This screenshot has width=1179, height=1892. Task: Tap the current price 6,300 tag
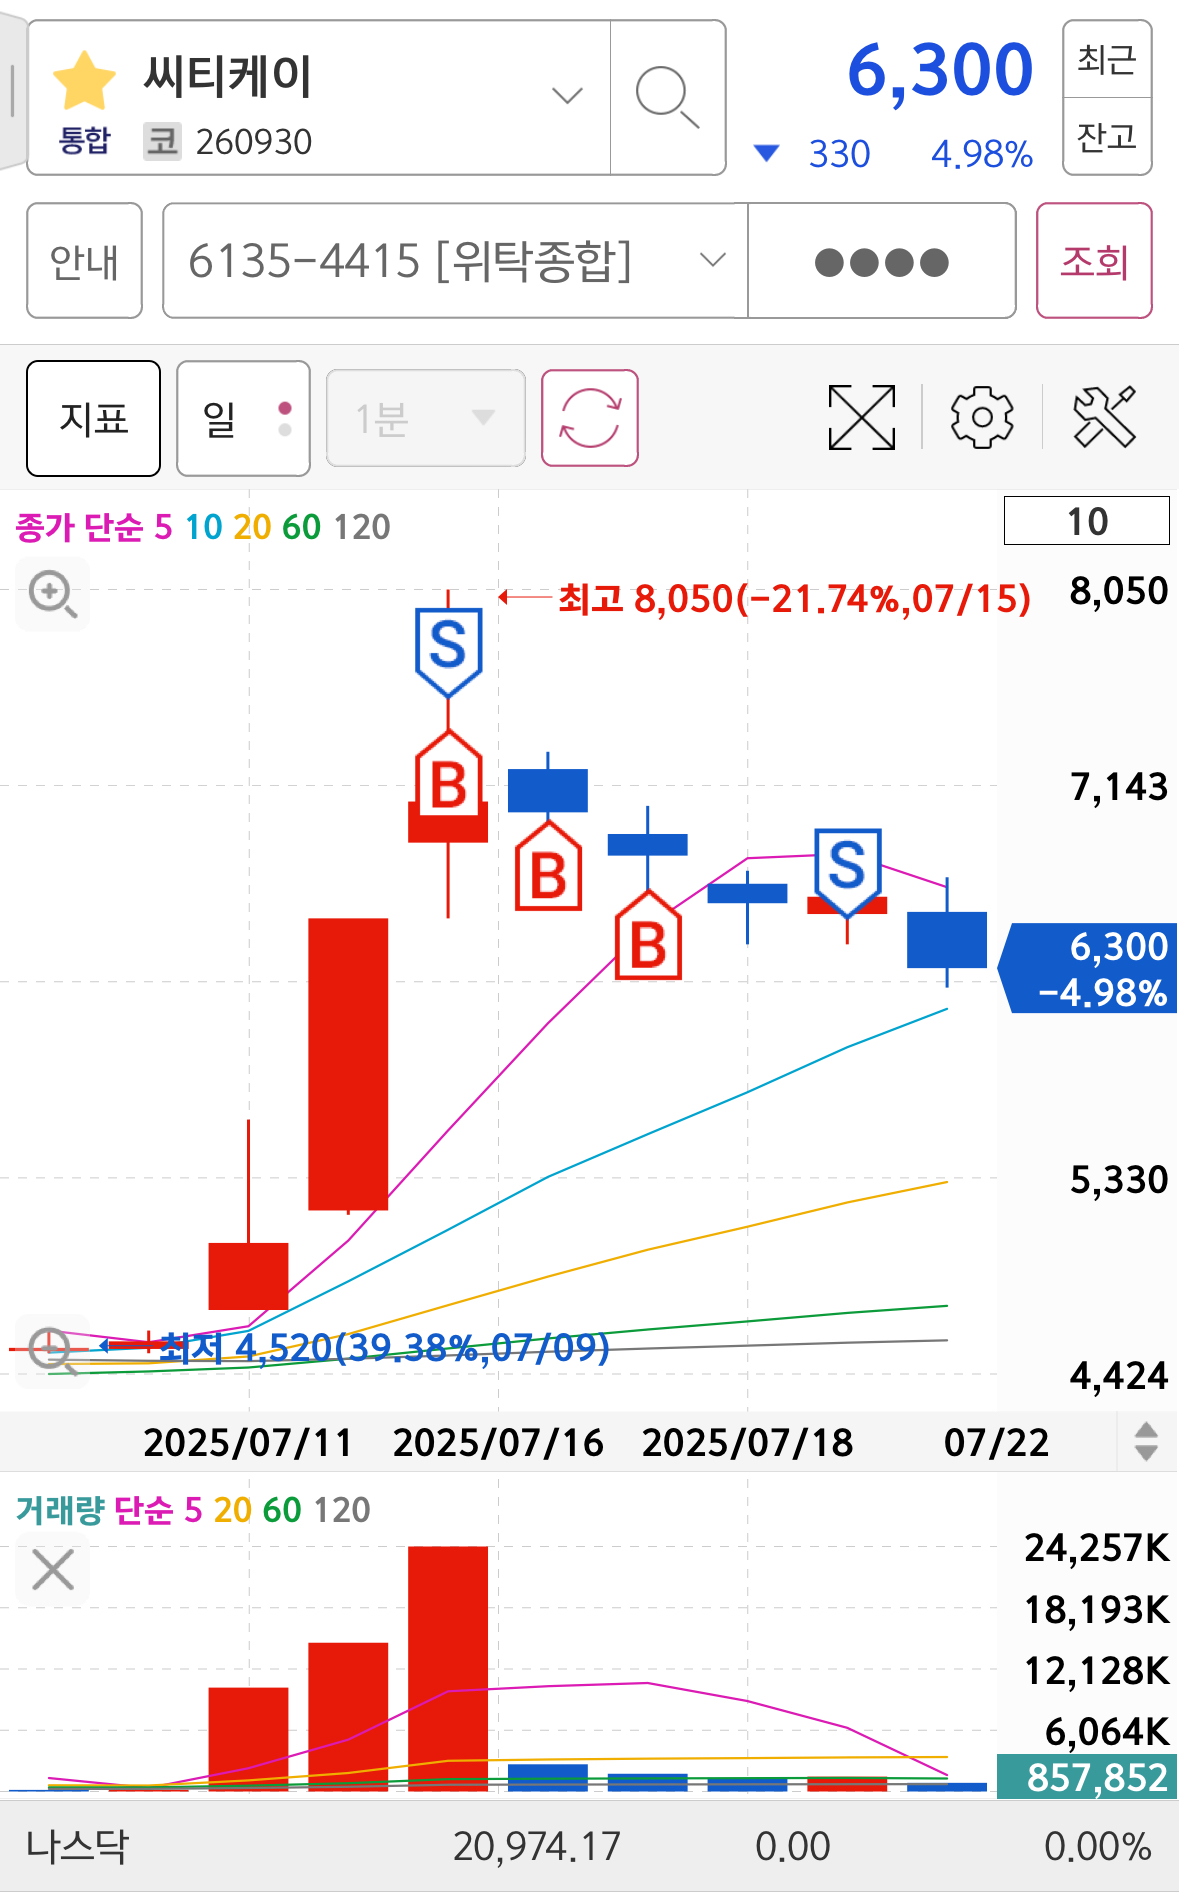pyautogui.click(x=1088, y=968)
